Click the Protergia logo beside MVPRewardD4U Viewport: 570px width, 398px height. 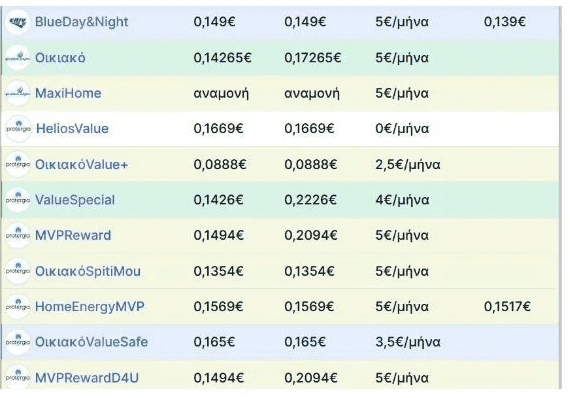17,378
